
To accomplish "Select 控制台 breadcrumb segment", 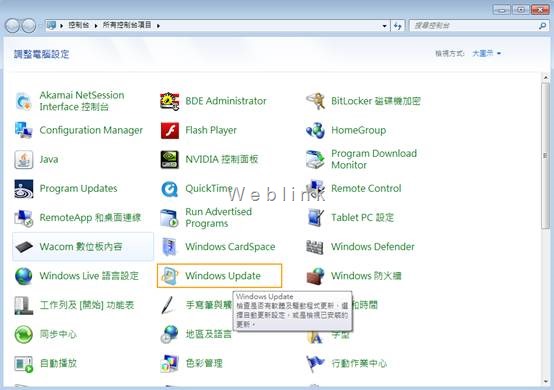I will pos(79,25).
